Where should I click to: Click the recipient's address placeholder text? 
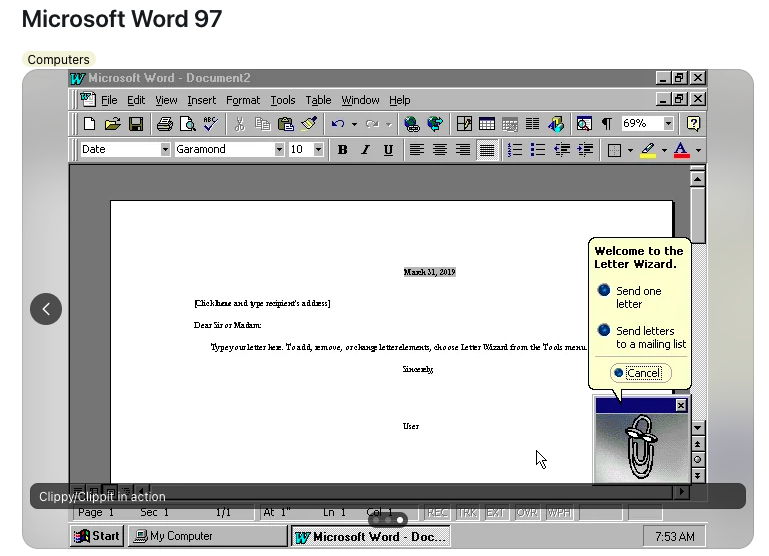(x=262, y=303)
